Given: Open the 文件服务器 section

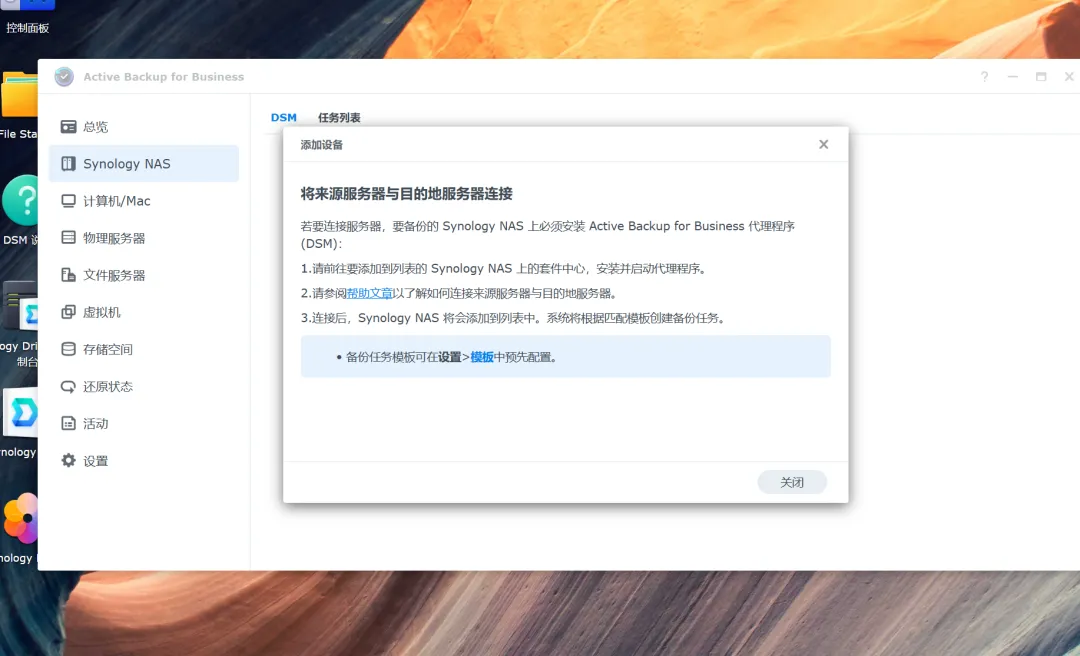Looking at the screenshot, I should tap(116, 274).
